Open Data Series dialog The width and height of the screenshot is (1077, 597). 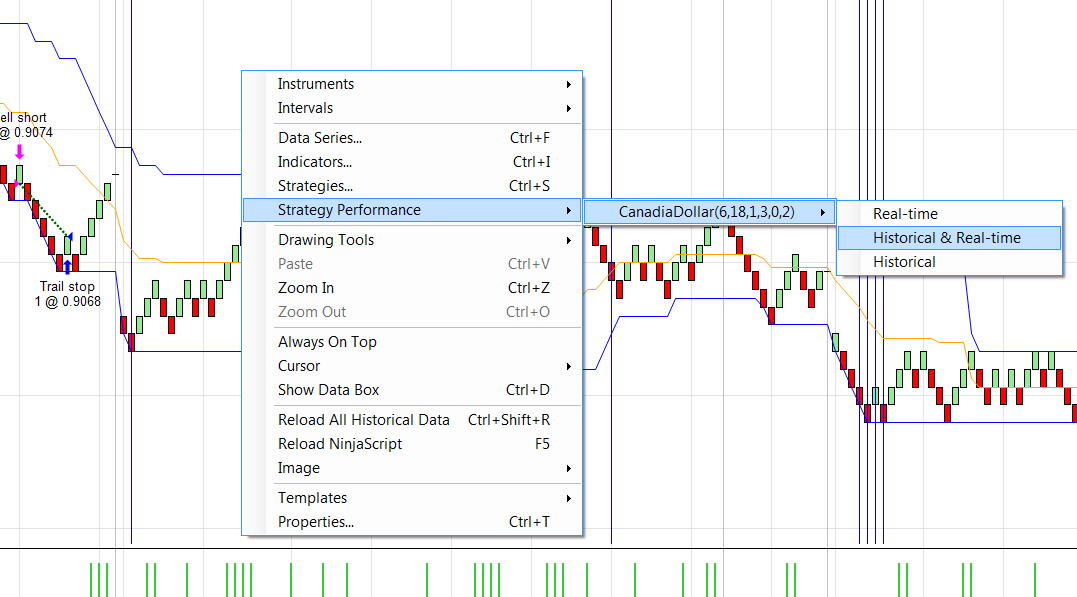coord(320,138)
